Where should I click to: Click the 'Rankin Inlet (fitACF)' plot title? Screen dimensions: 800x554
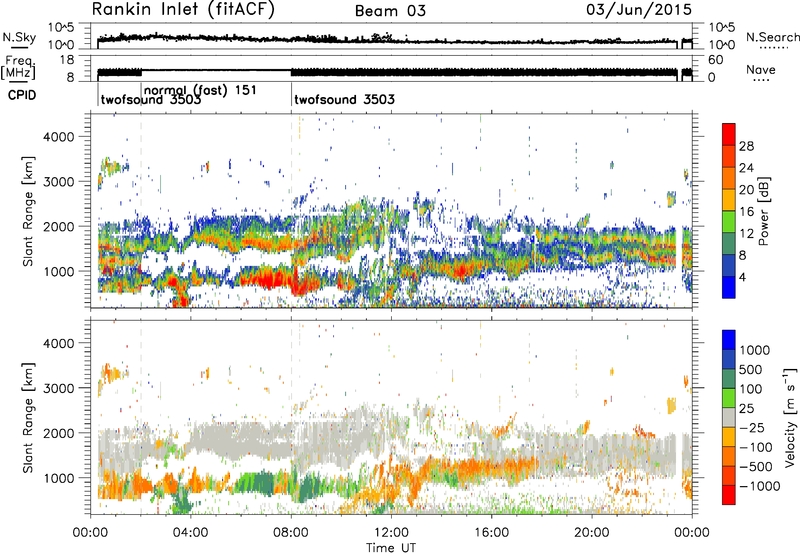(x=183, y=9)
